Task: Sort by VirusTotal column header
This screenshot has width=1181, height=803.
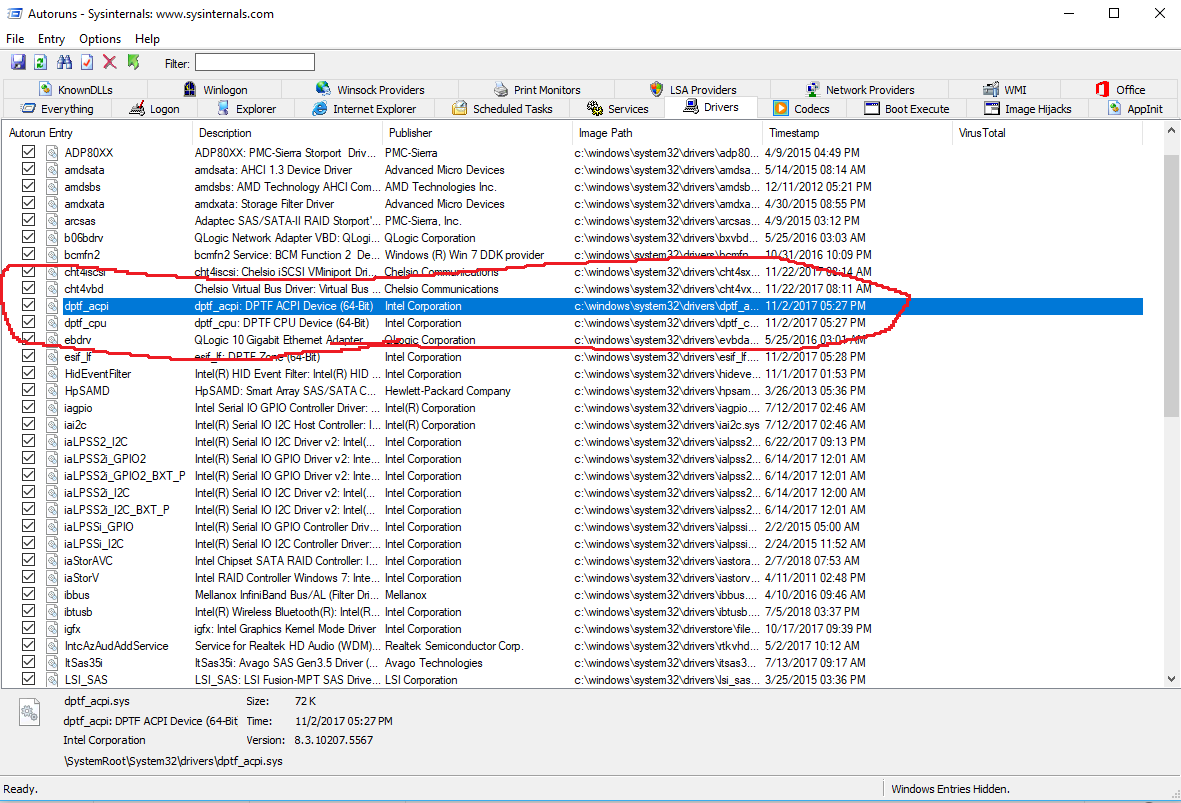Action: [1048, 133]
